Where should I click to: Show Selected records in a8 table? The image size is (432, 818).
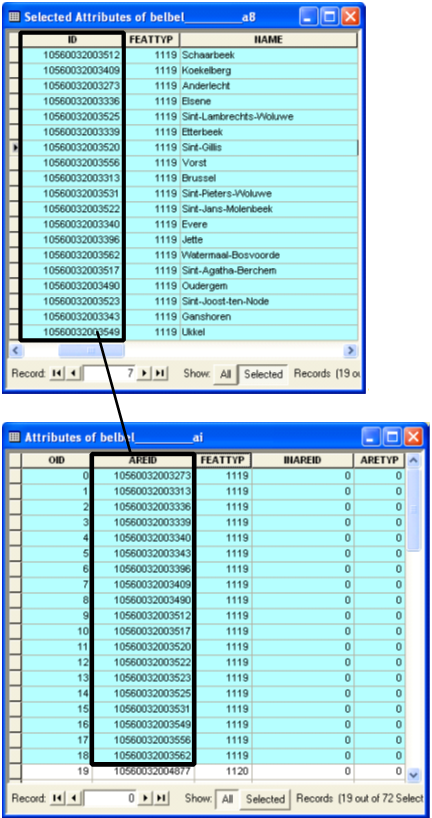pos(263,374)
